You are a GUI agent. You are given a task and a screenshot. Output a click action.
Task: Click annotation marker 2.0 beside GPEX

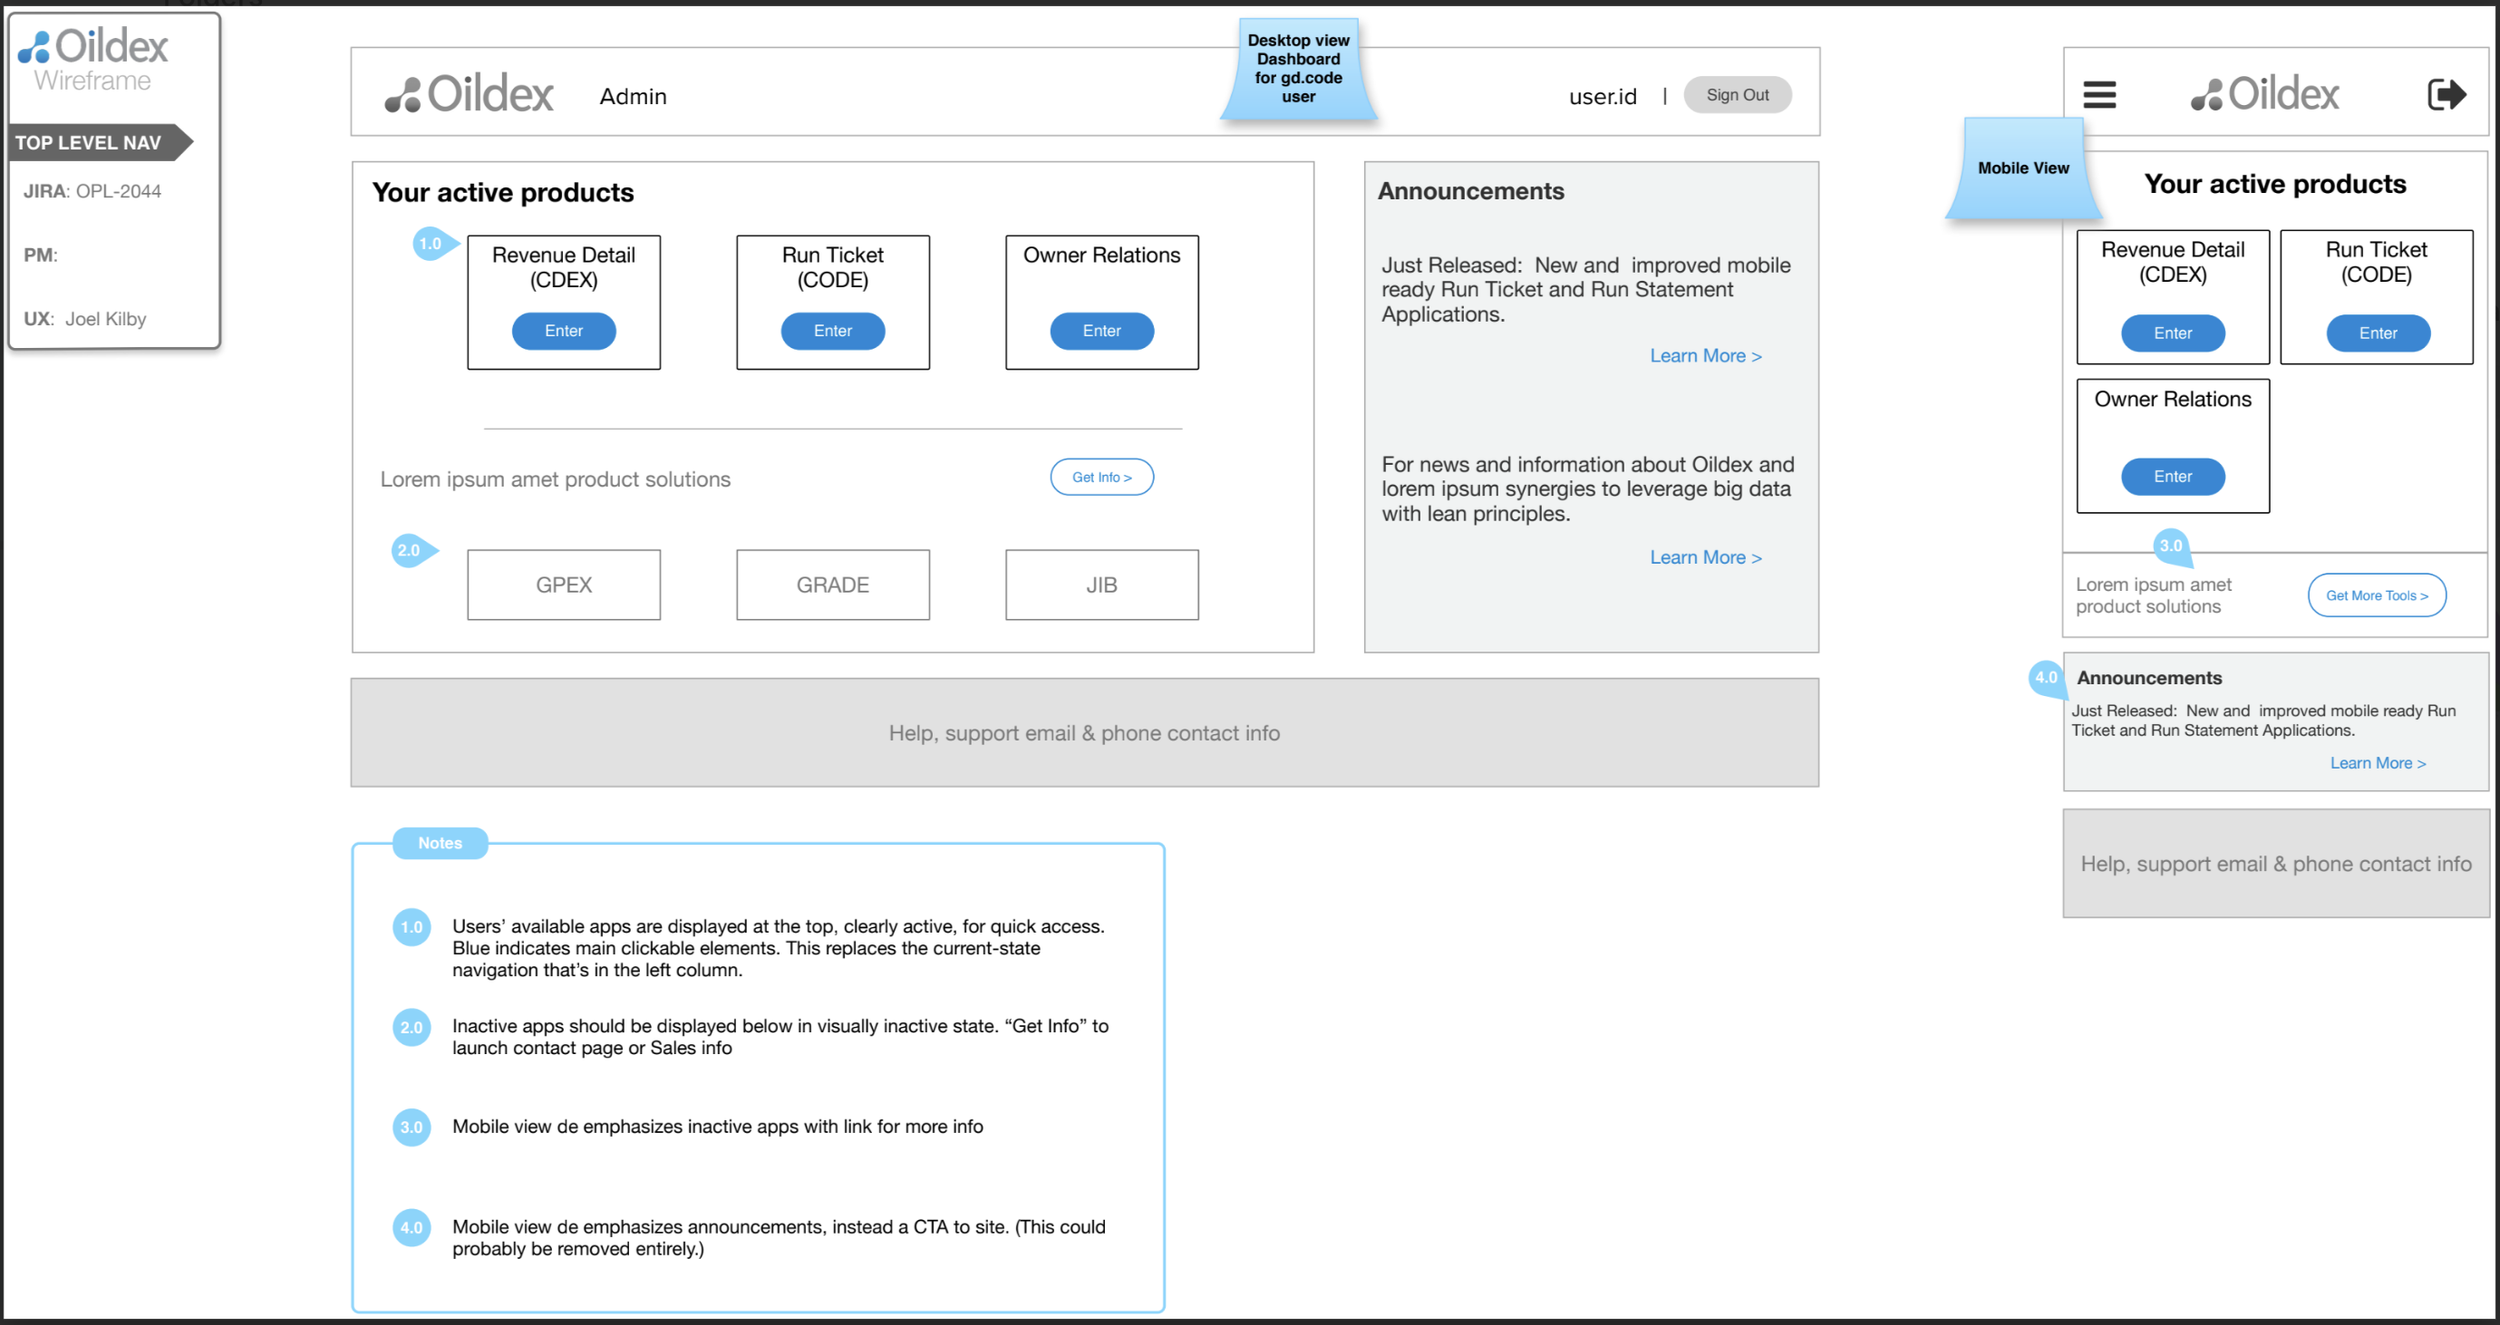[411, 550]
